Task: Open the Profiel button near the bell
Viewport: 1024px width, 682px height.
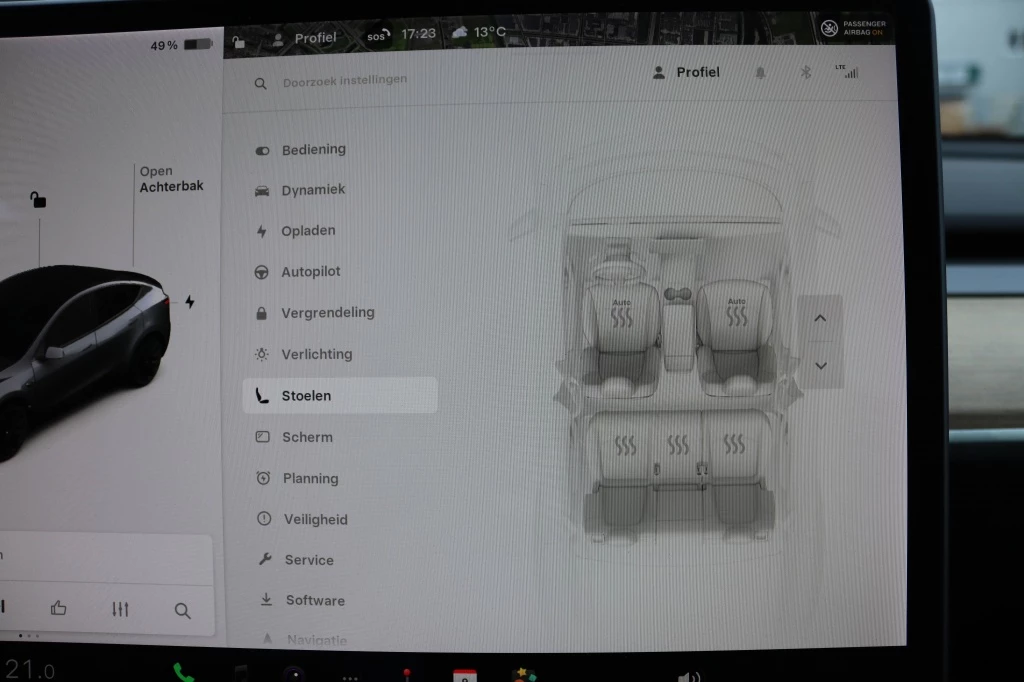Action: [686, 72]
